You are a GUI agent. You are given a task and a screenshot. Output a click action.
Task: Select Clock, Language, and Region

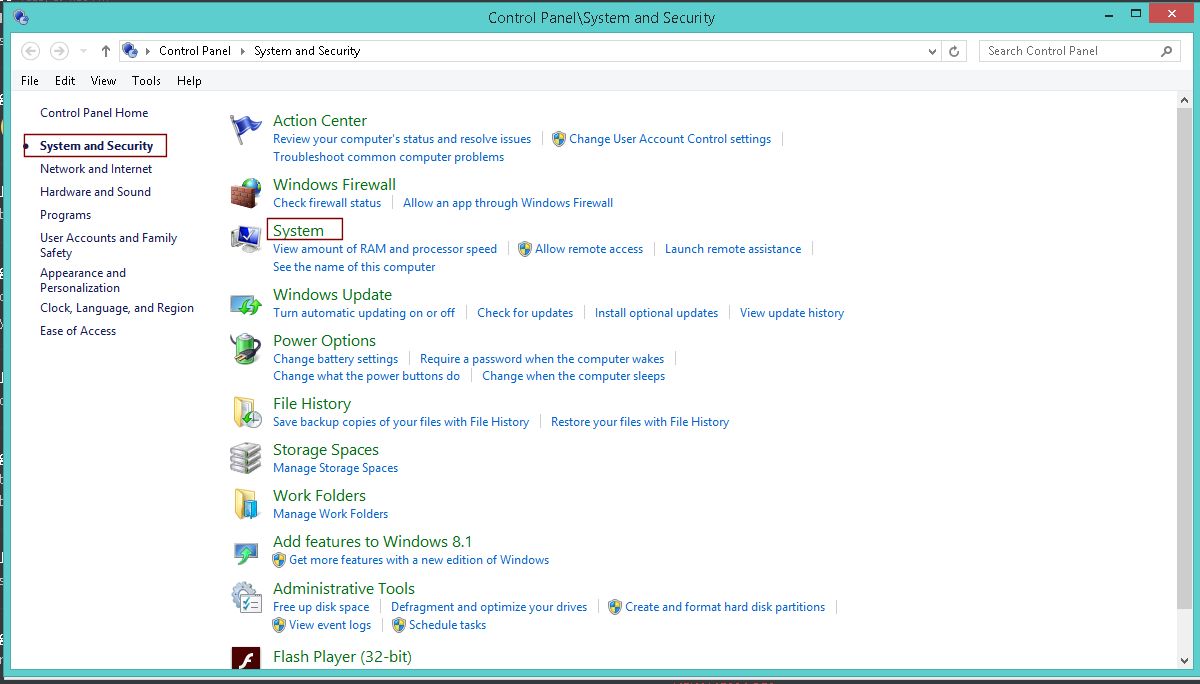click(117, 308)
